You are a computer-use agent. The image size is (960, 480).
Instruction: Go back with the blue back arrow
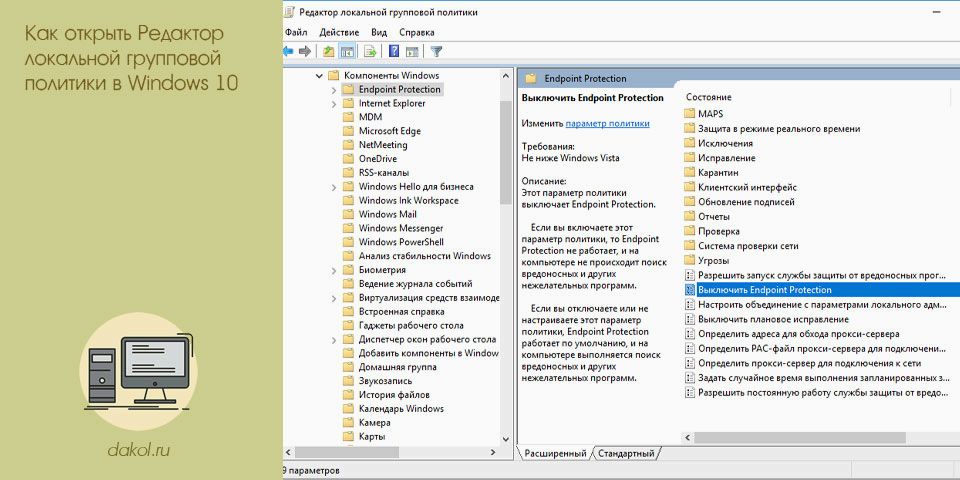[x=288, y=51]
